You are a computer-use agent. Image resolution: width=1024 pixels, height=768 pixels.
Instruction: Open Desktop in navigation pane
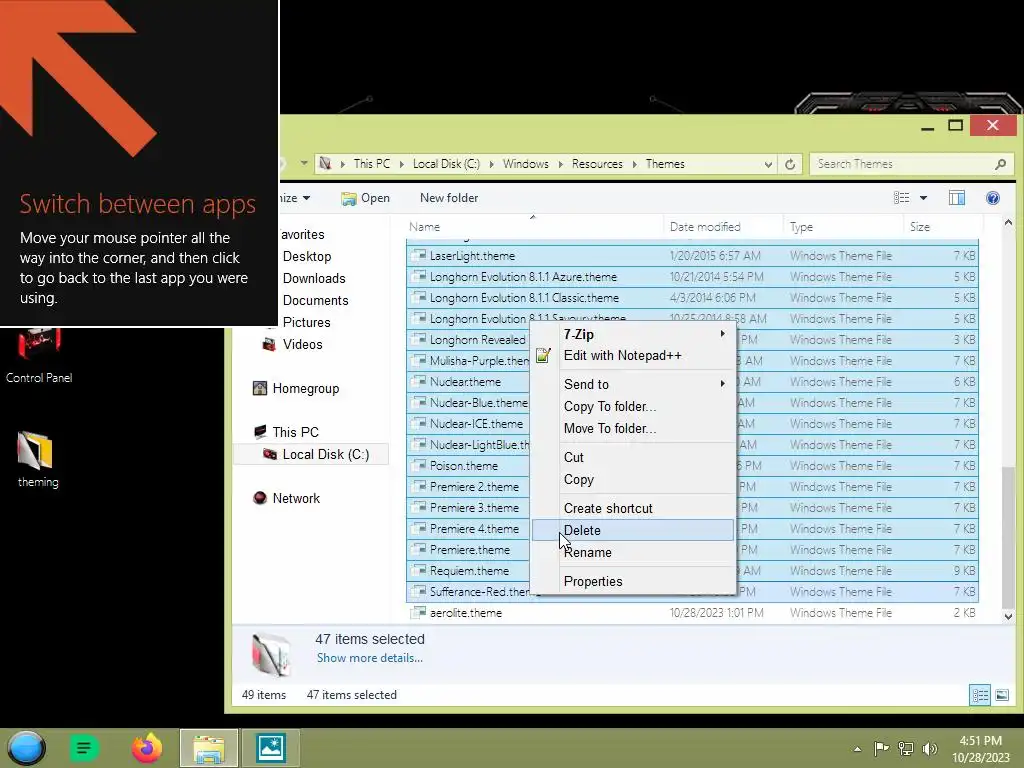click(x=307, y=257)
